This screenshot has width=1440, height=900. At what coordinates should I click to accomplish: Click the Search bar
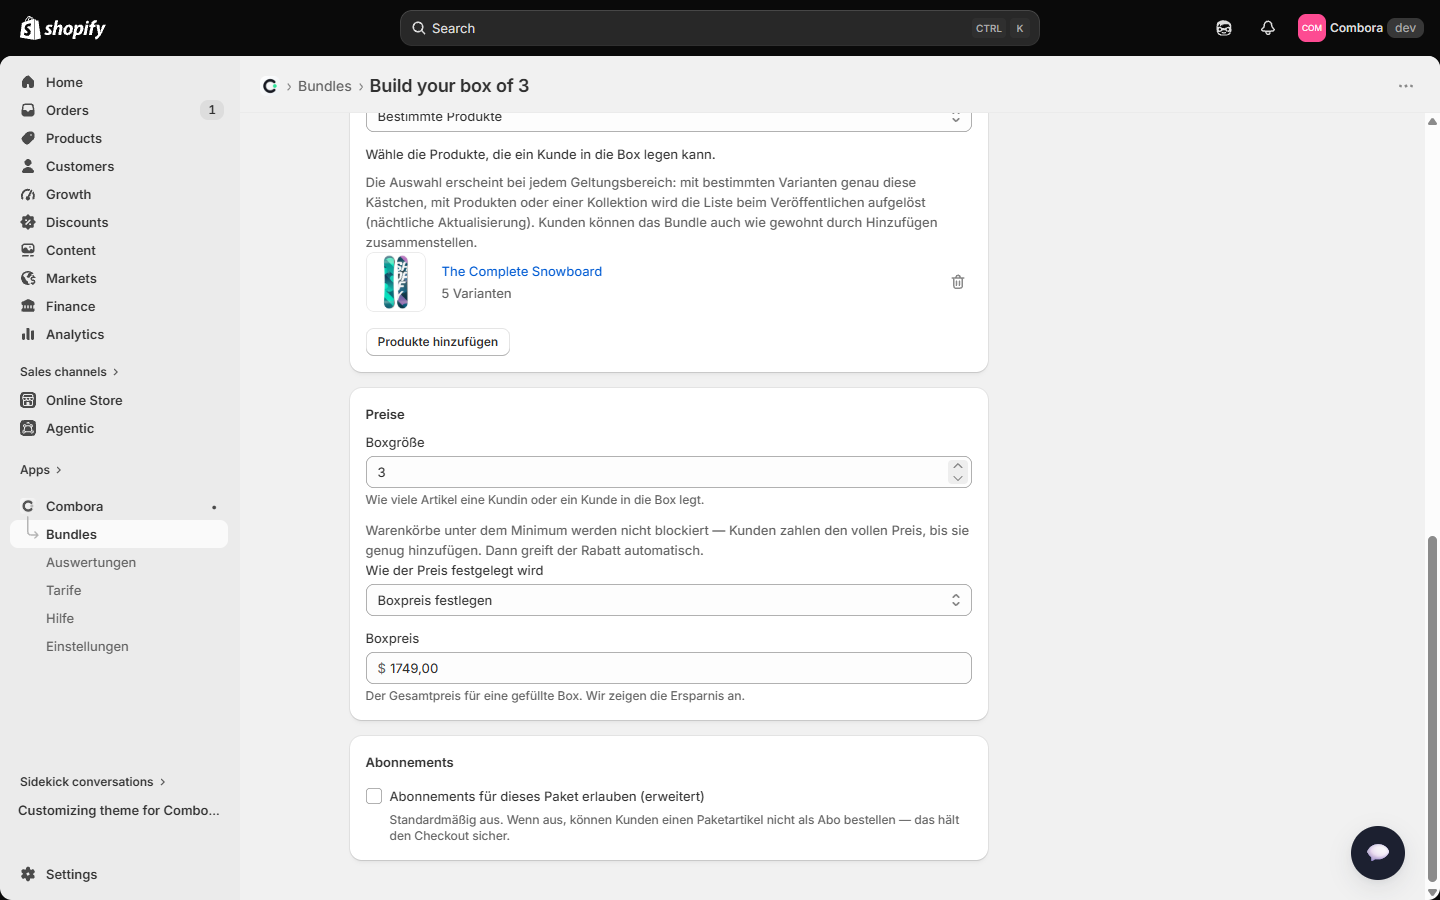coord(720,28)
